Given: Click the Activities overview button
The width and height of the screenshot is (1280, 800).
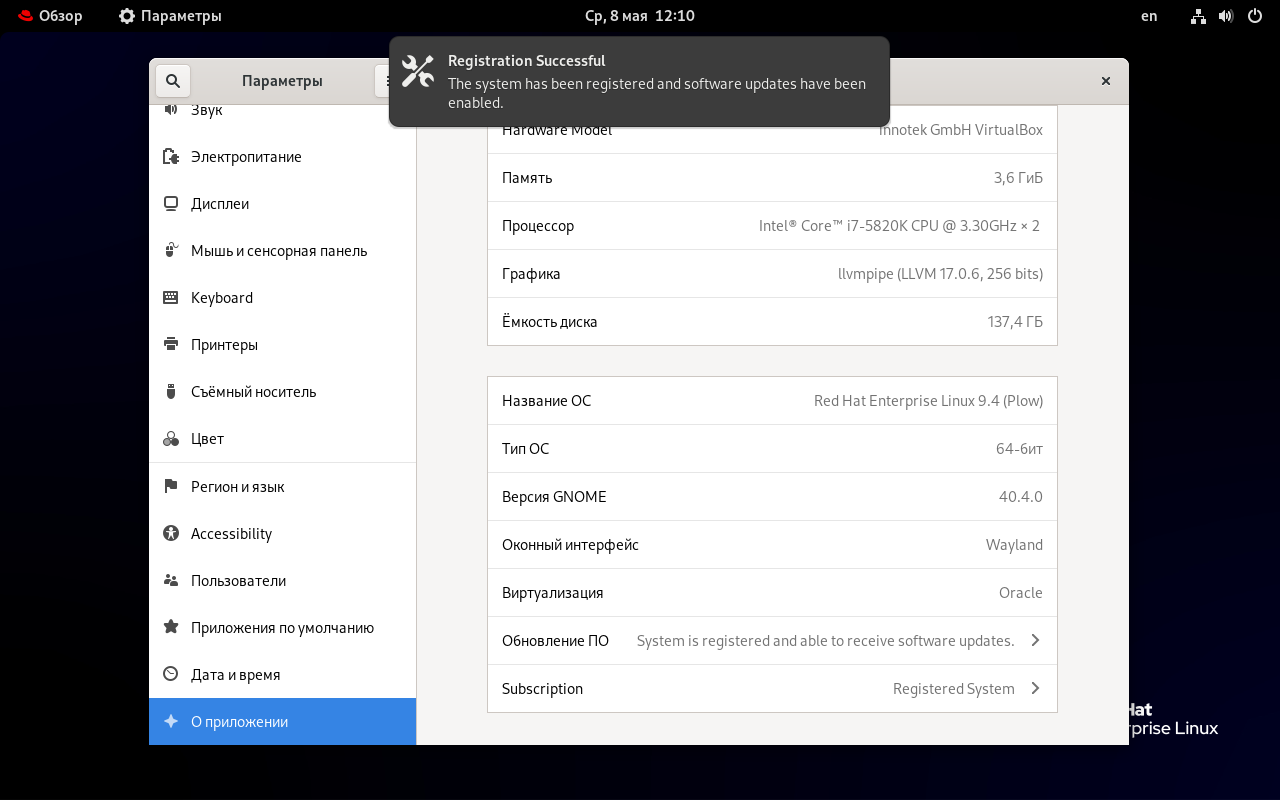Looking at the screenshot, I should (x=50, y=16).
